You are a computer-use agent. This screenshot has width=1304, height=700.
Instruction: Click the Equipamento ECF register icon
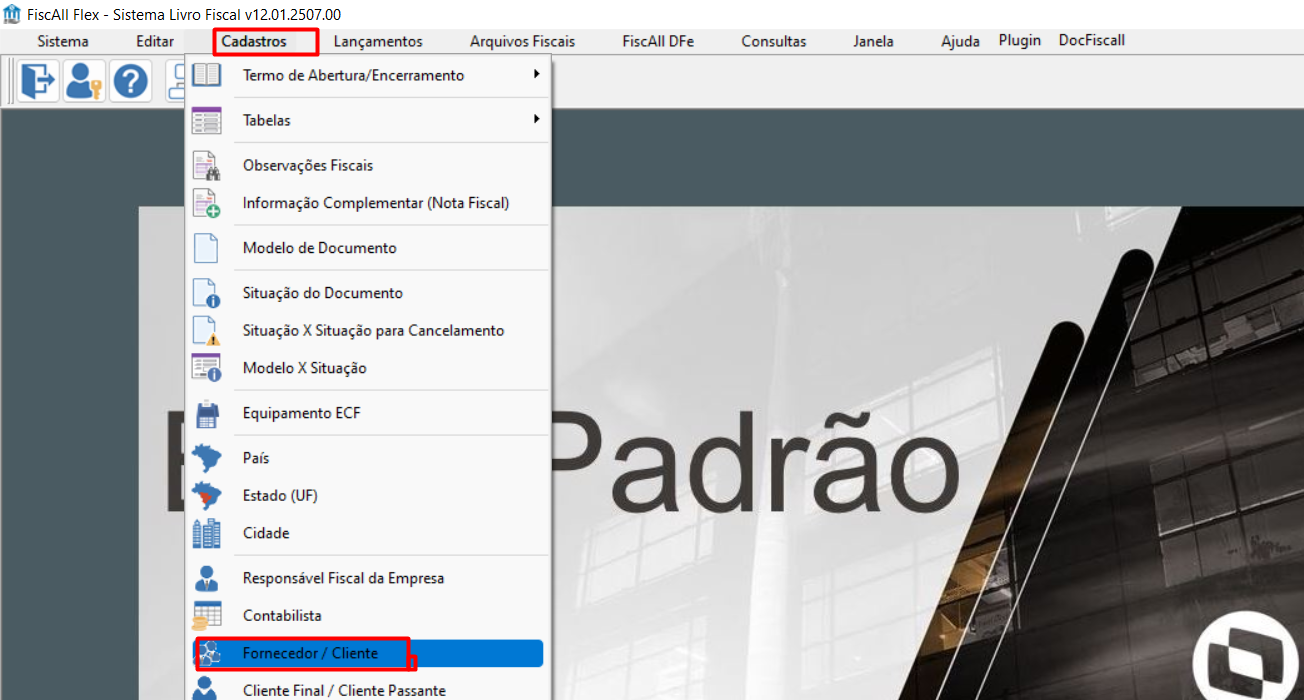(x=206, y=413)
